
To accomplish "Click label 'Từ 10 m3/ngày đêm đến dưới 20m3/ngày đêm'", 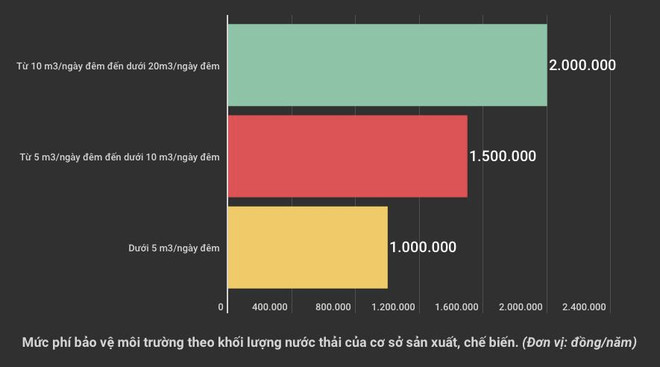I will coord(118,66).
